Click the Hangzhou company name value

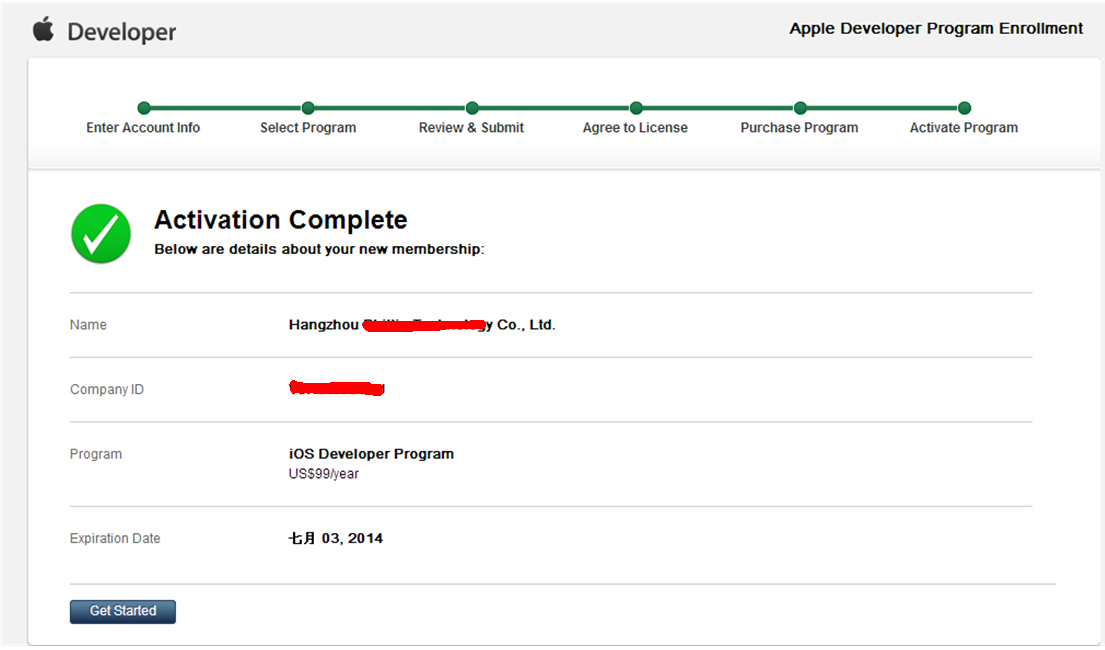pyautogui.click(x=421, y=325)
